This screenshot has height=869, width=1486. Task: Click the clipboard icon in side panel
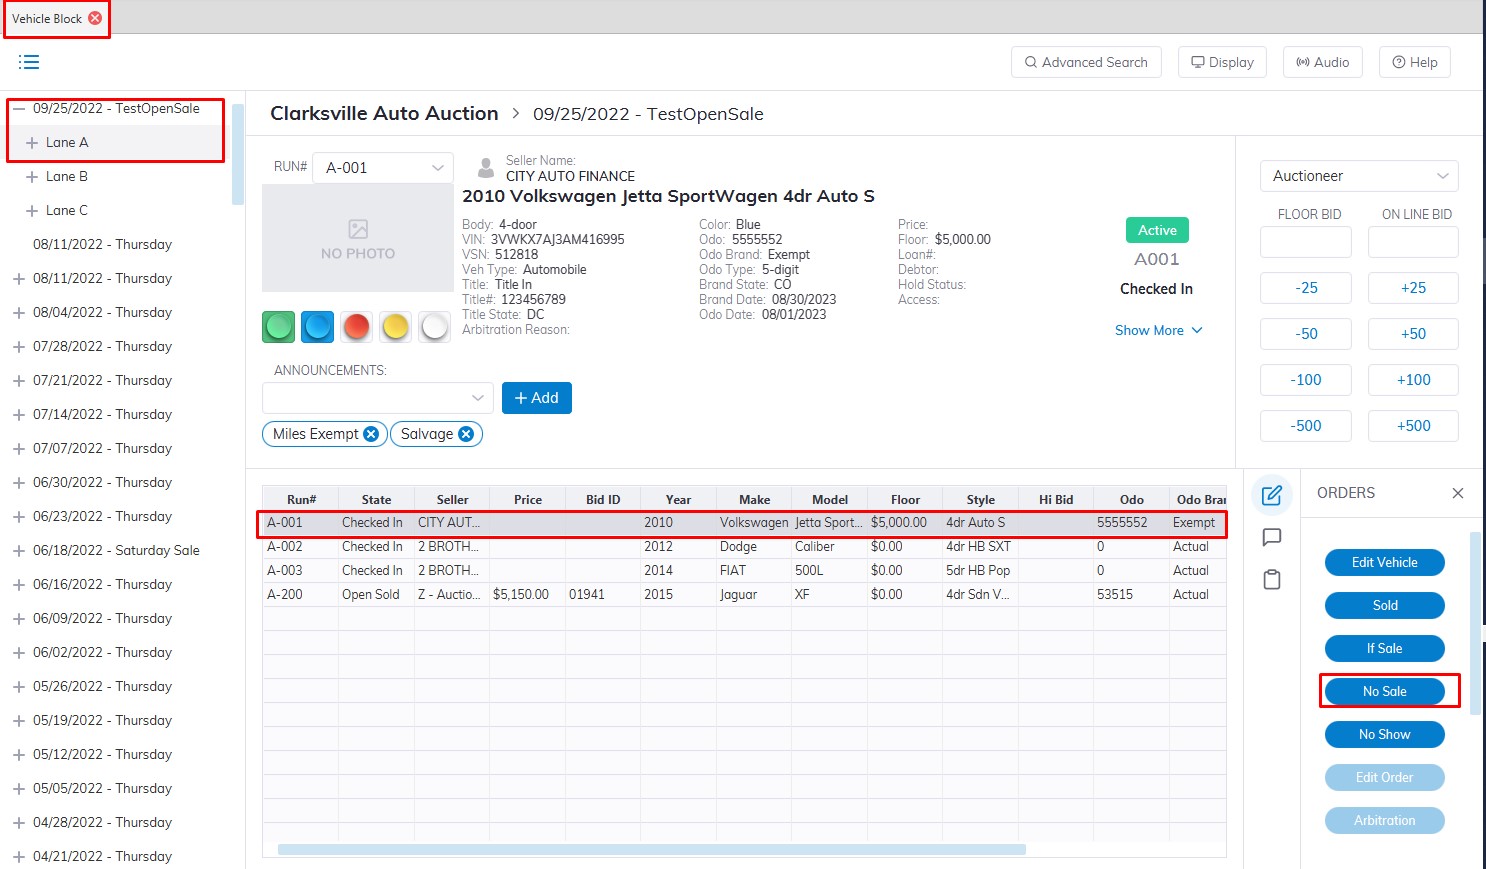(1271, 580)
